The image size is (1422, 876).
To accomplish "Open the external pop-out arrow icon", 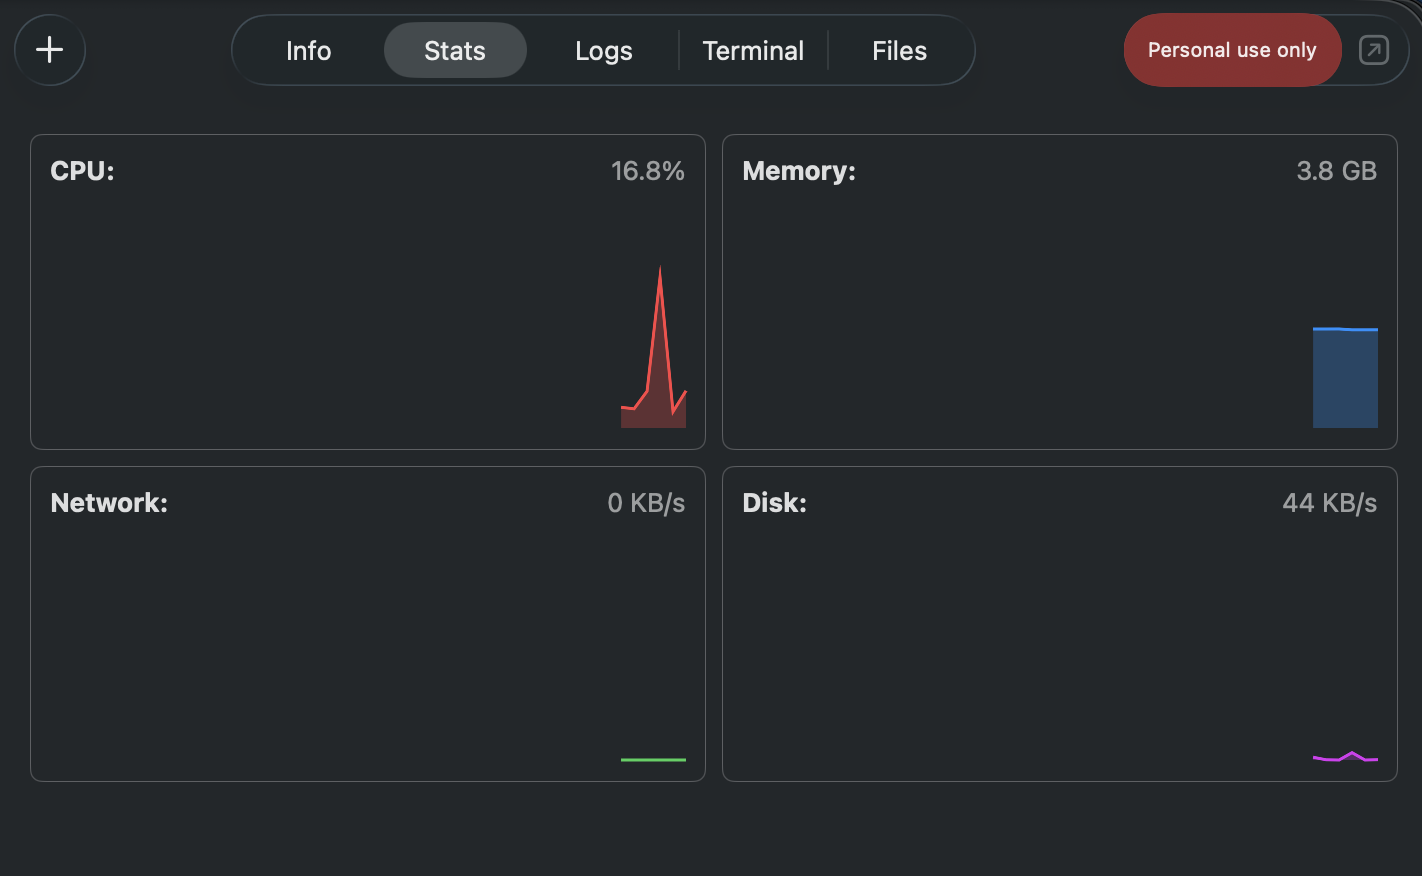I will tap(1373, 50).
